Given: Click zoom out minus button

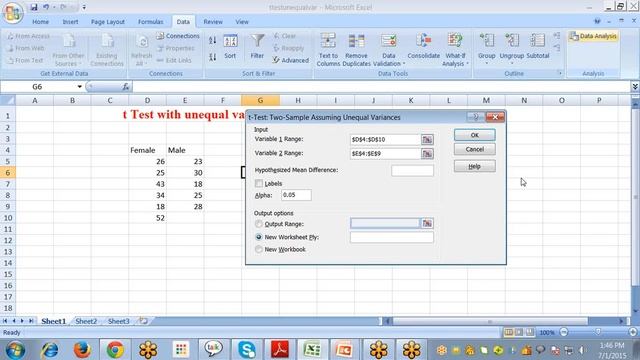Looking at the screenshot, I should (x=564, y=332).
